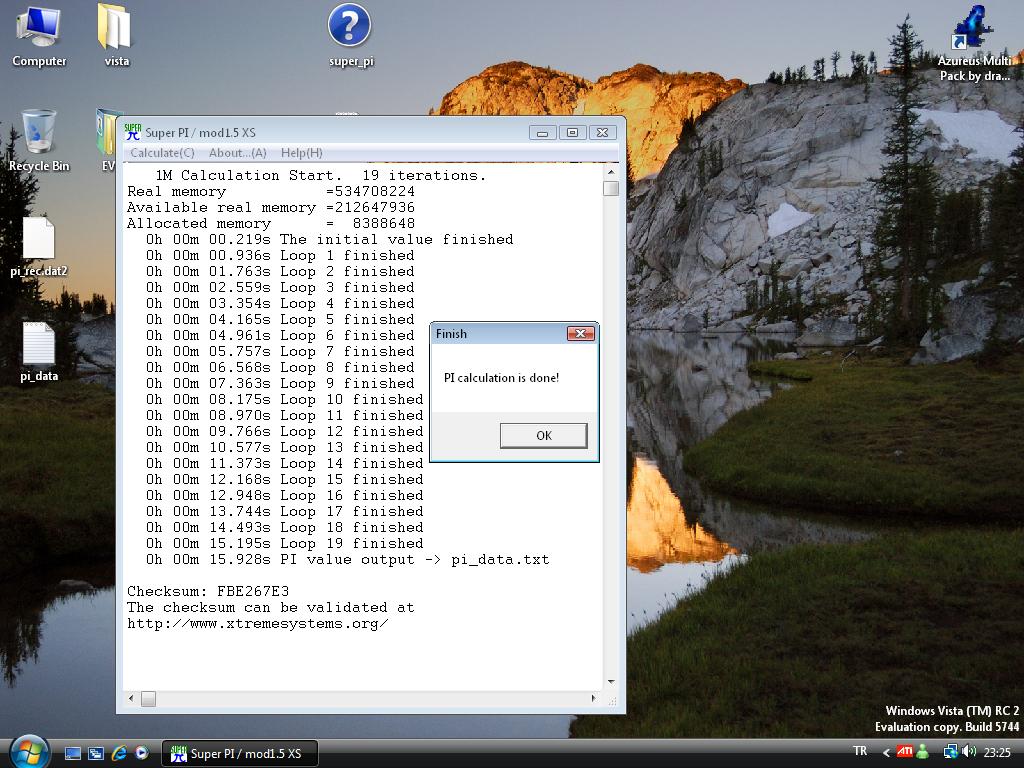
Task: Click the "PI calculation is done!" message
Action: coord(502,378)
